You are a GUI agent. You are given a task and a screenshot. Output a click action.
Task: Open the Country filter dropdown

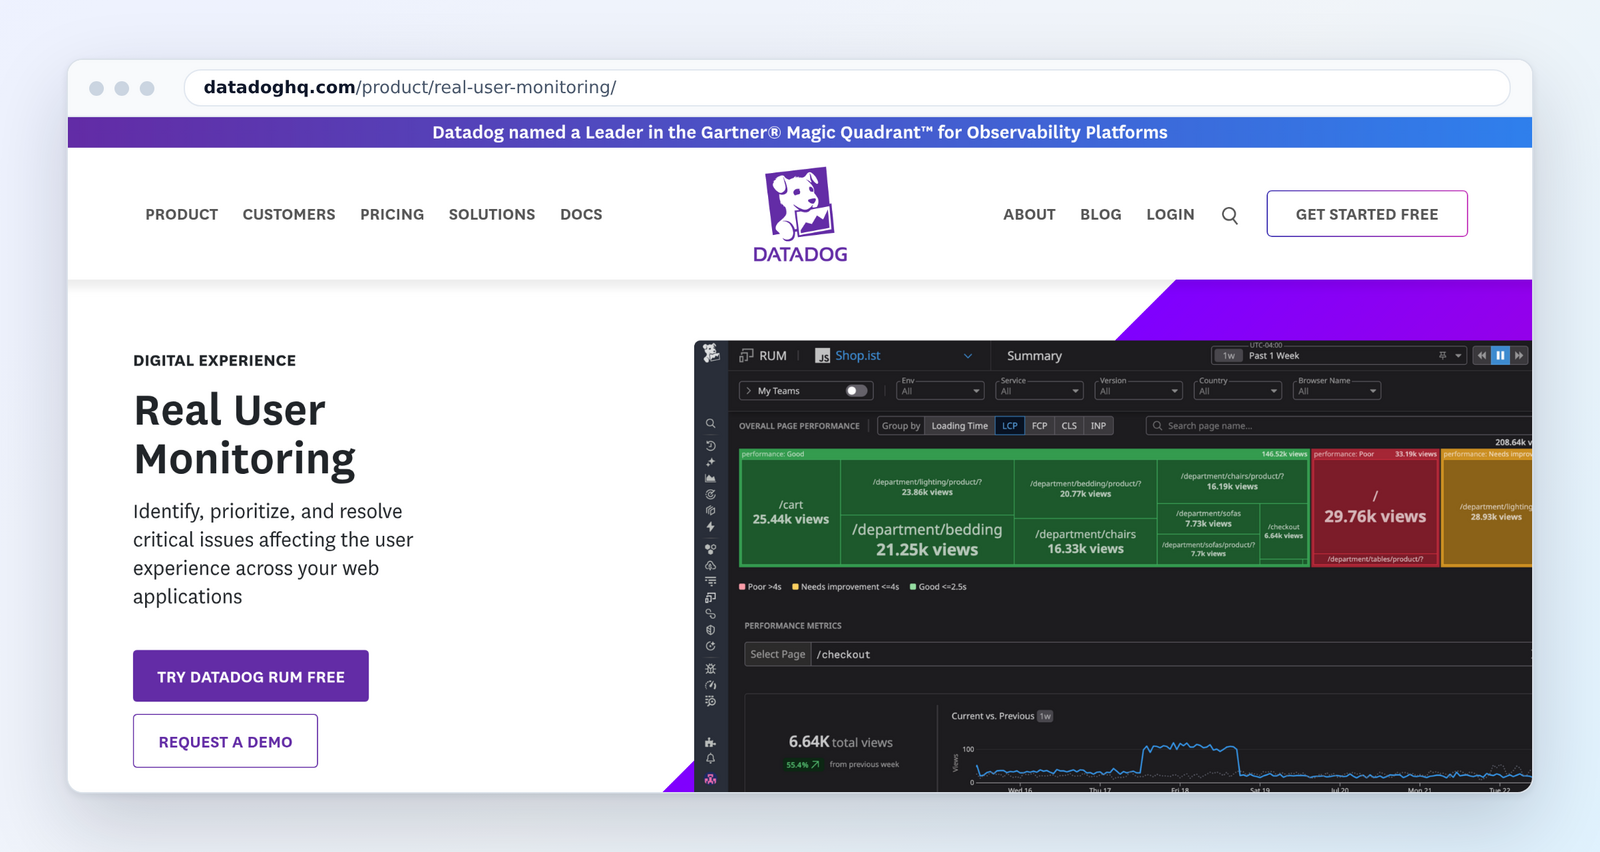1238,390
